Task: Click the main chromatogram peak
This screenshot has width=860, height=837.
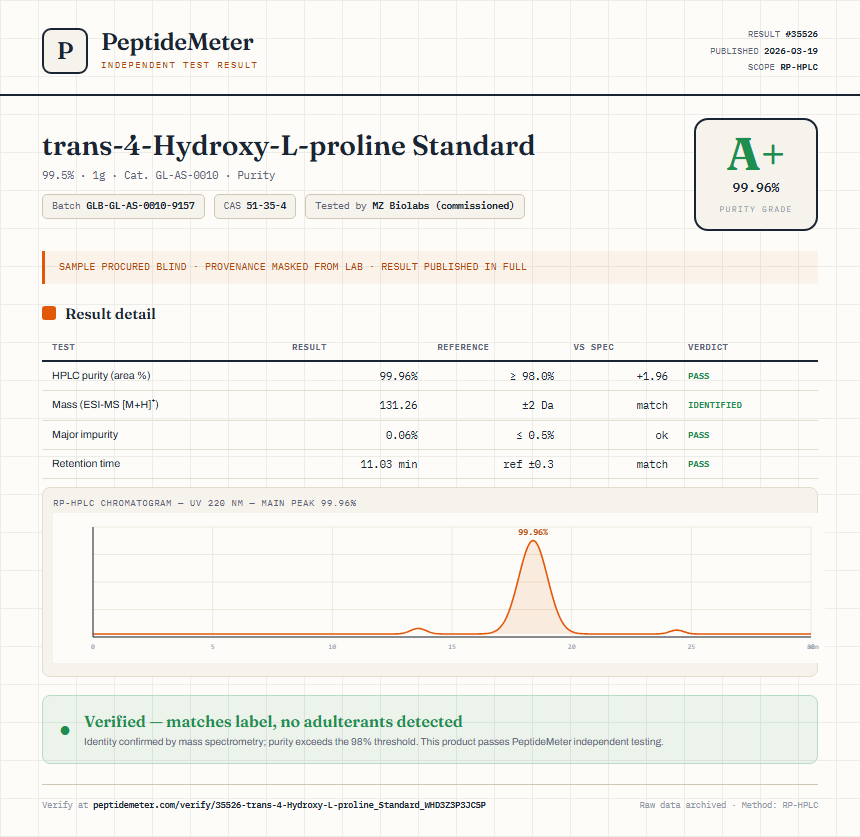Action: [x=533, y=587]
